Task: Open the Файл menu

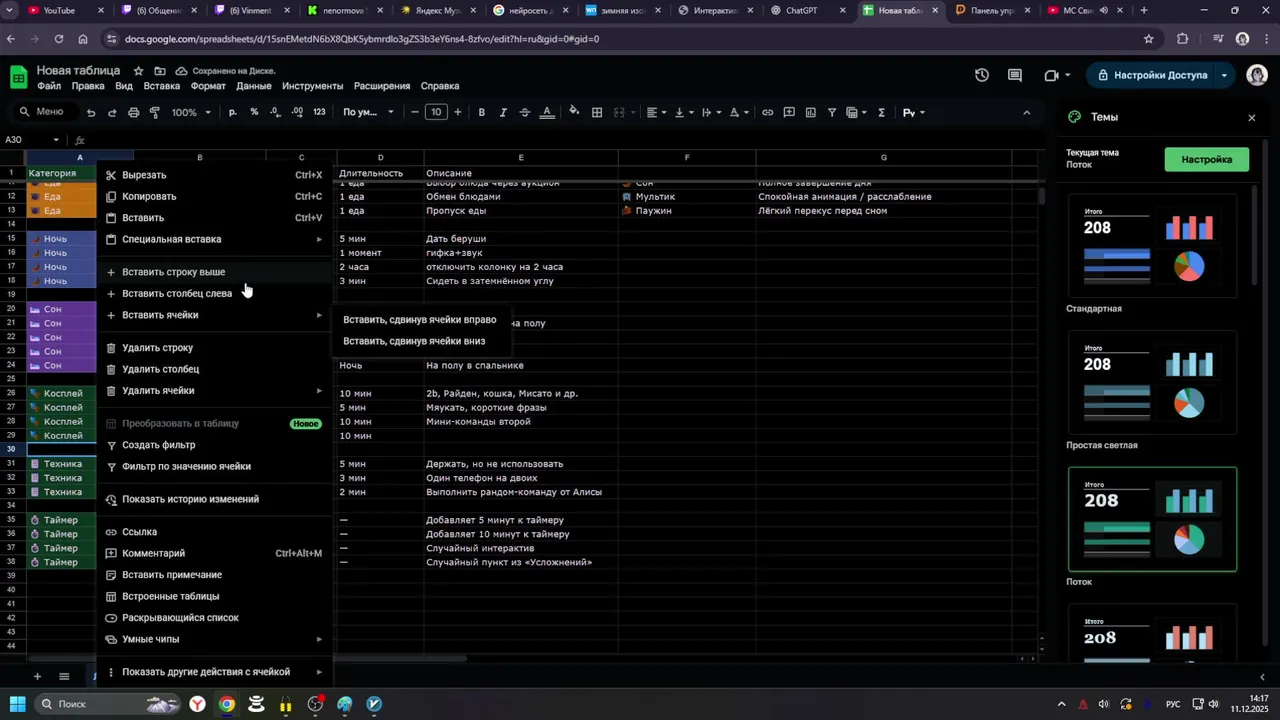Action: tap(49, 86)
